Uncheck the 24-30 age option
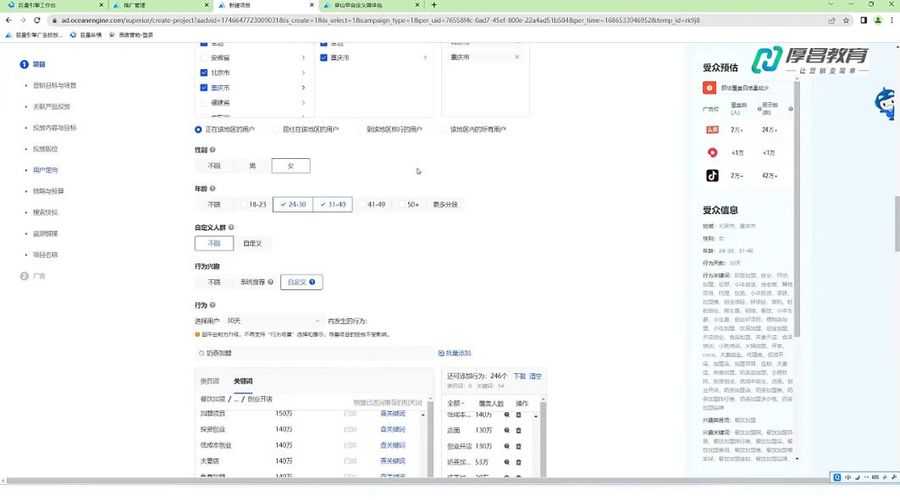The image size is (900, 500). coord(293,204)
